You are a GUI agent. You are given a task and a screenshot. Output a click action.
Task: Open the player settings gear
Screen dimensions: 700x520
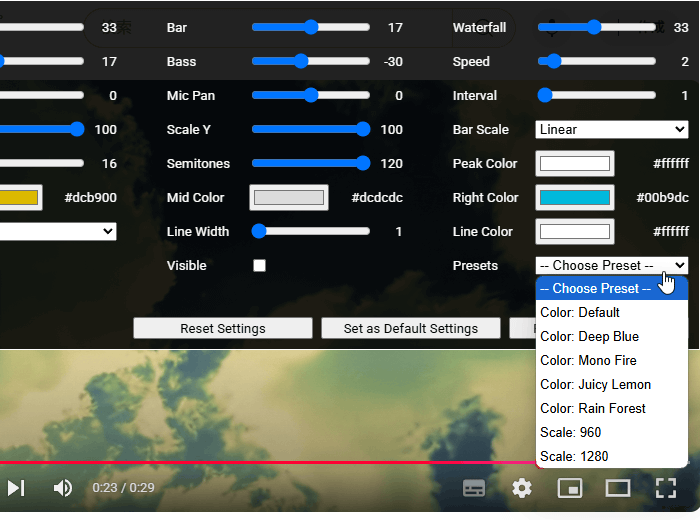522,488
